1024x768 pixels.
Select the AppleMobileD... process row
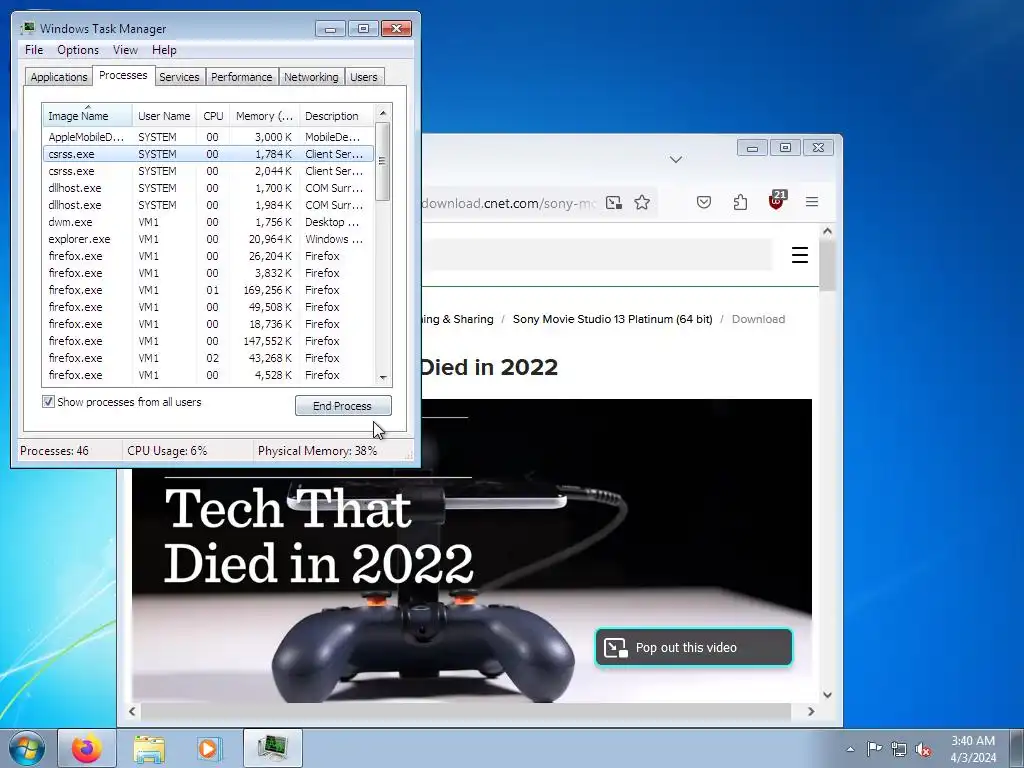point(209,137)
